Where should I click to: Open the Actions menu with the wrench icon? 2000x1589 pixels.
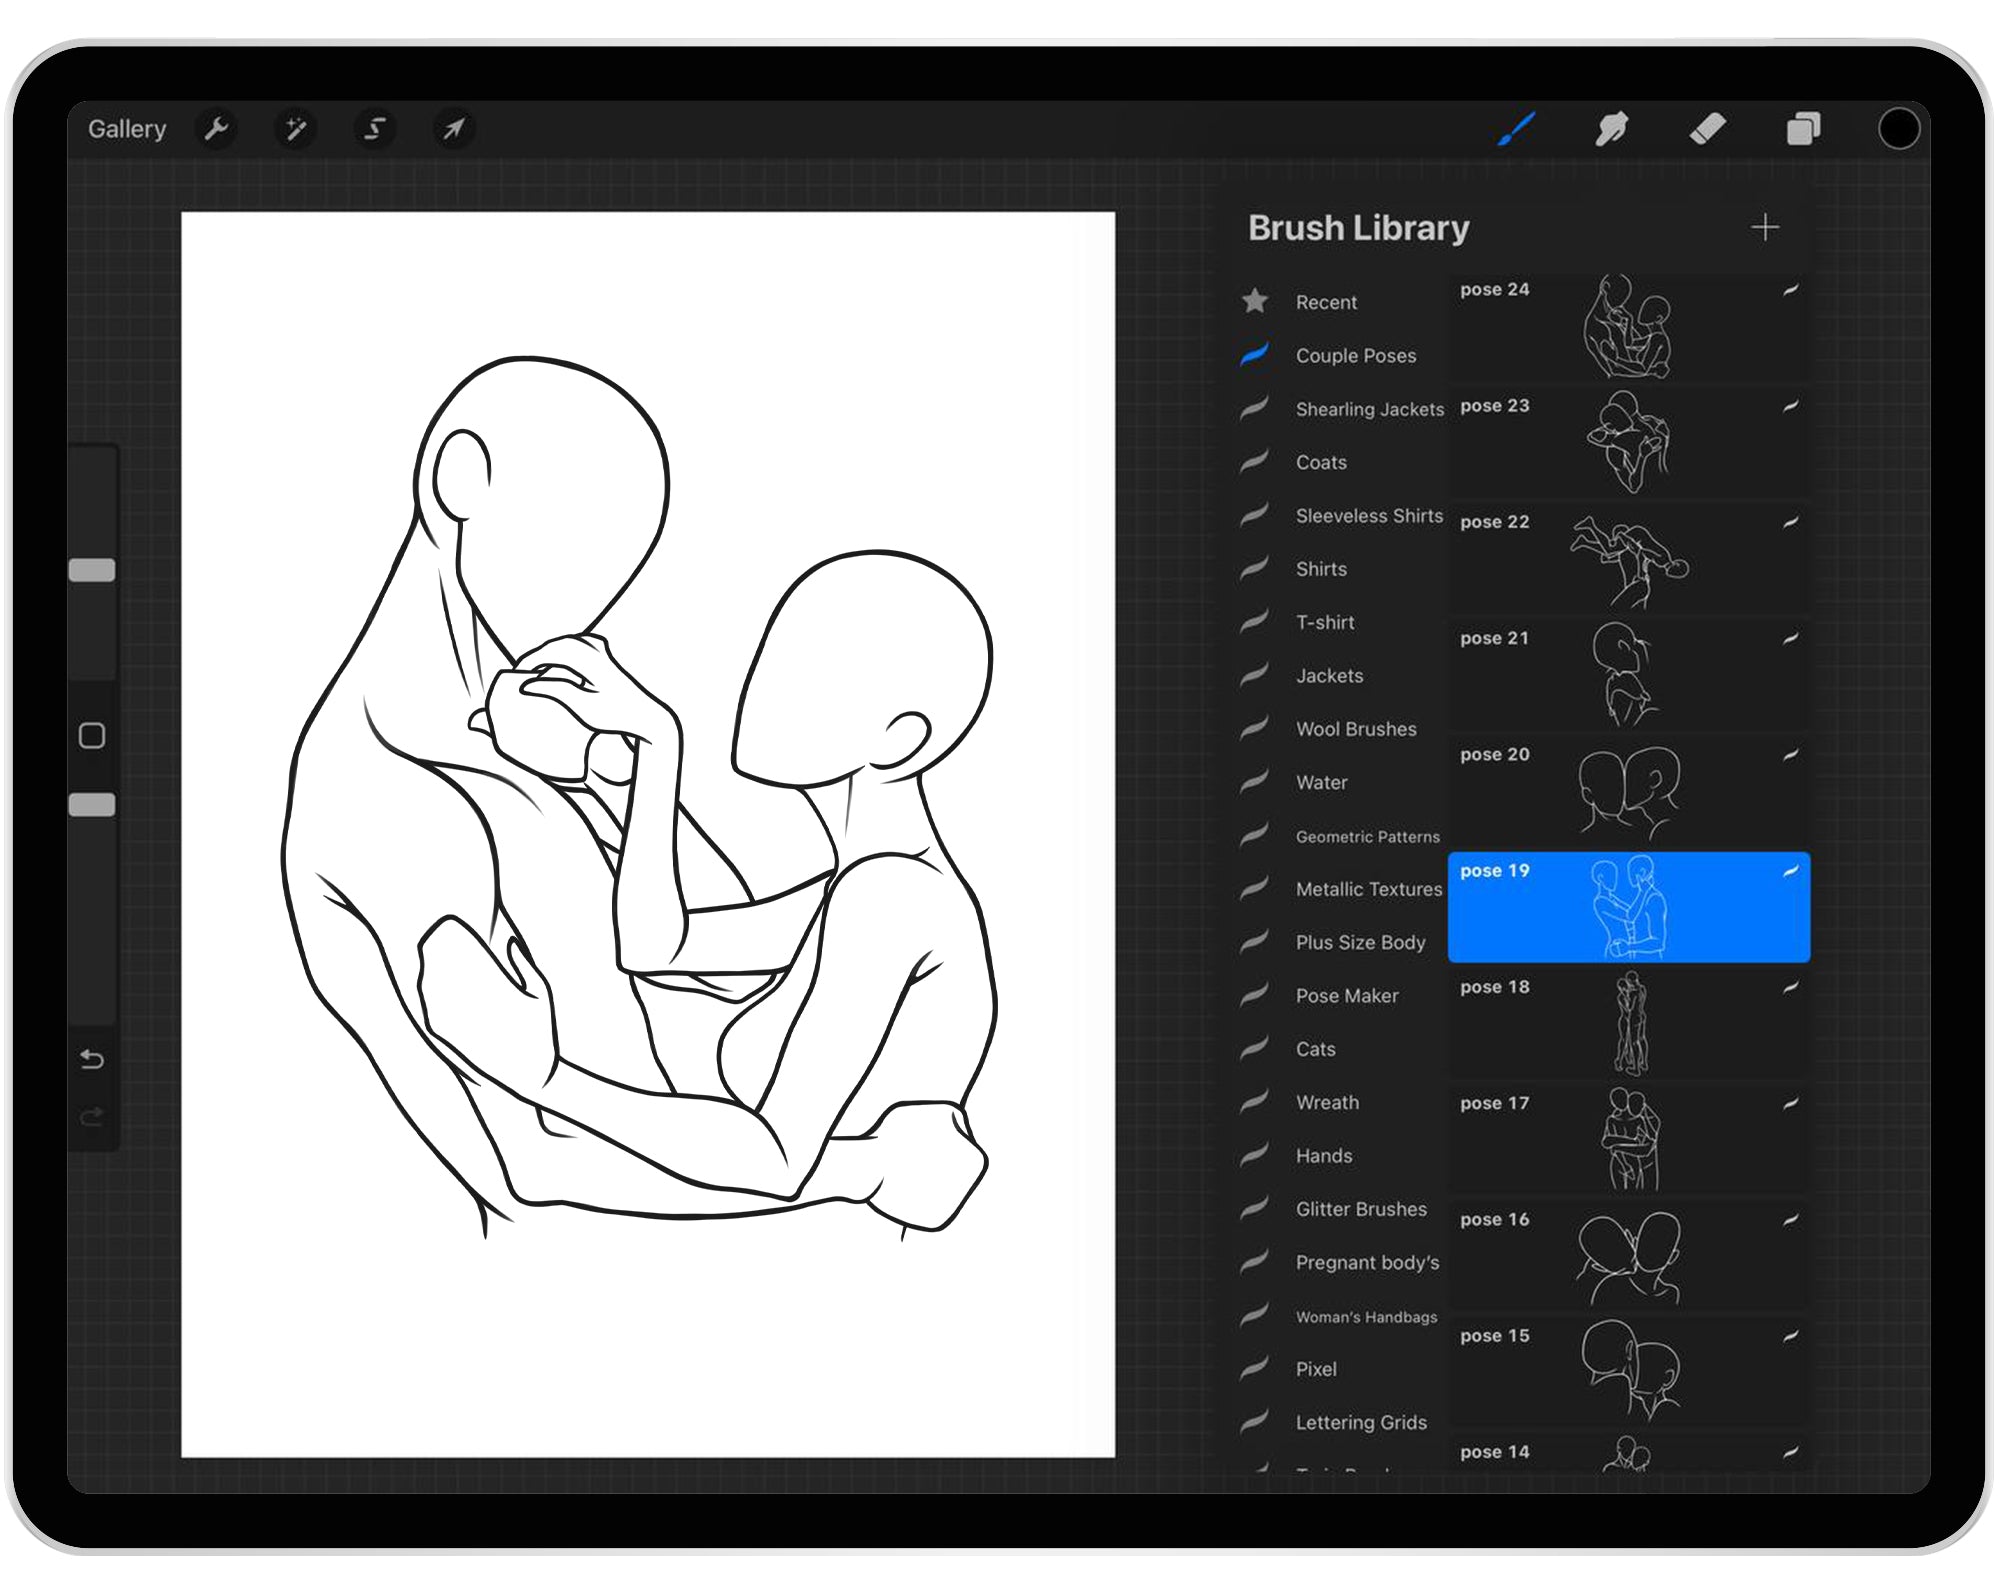216,128
